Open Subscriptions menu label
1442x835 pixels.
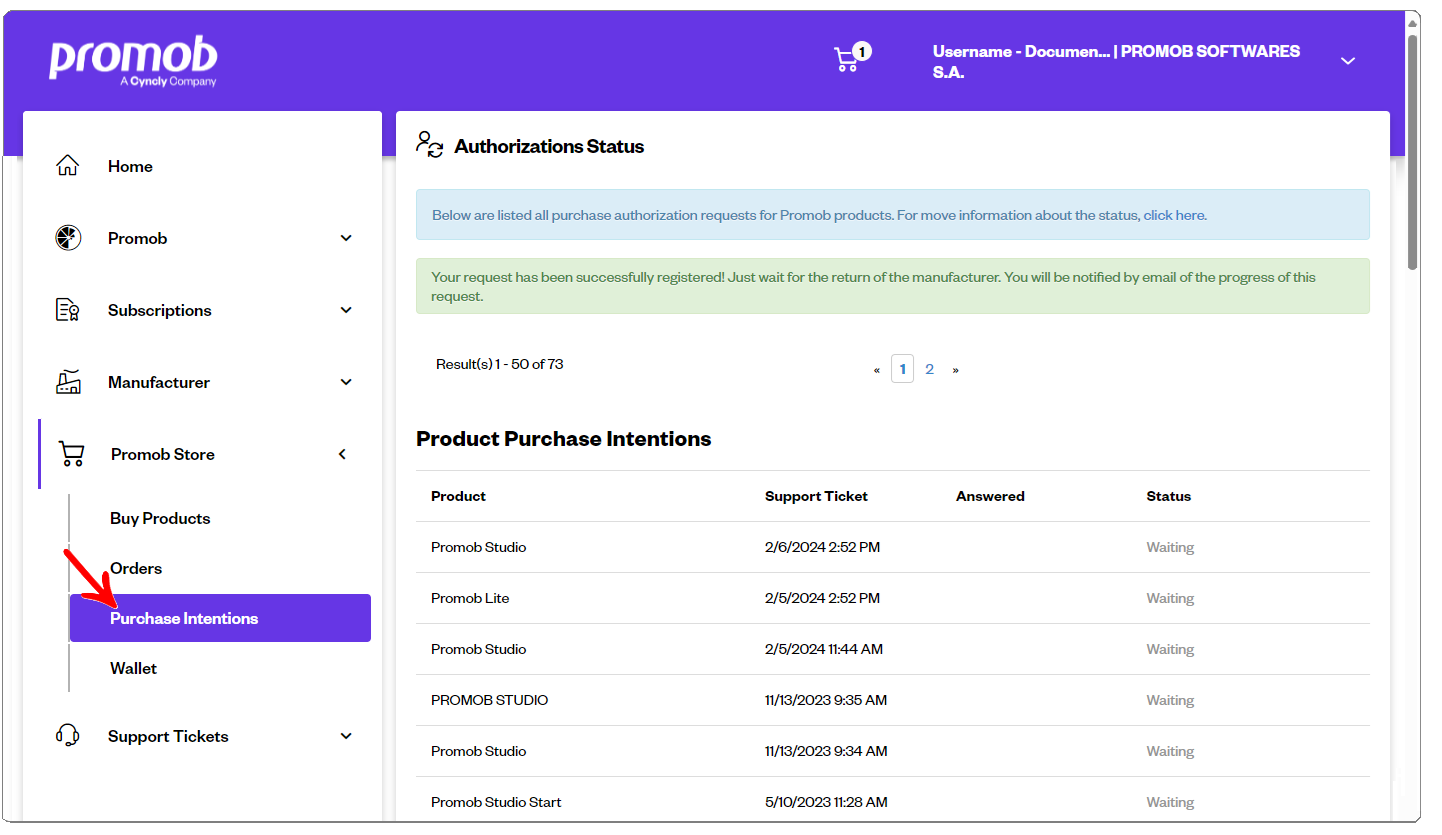point(160,310)
